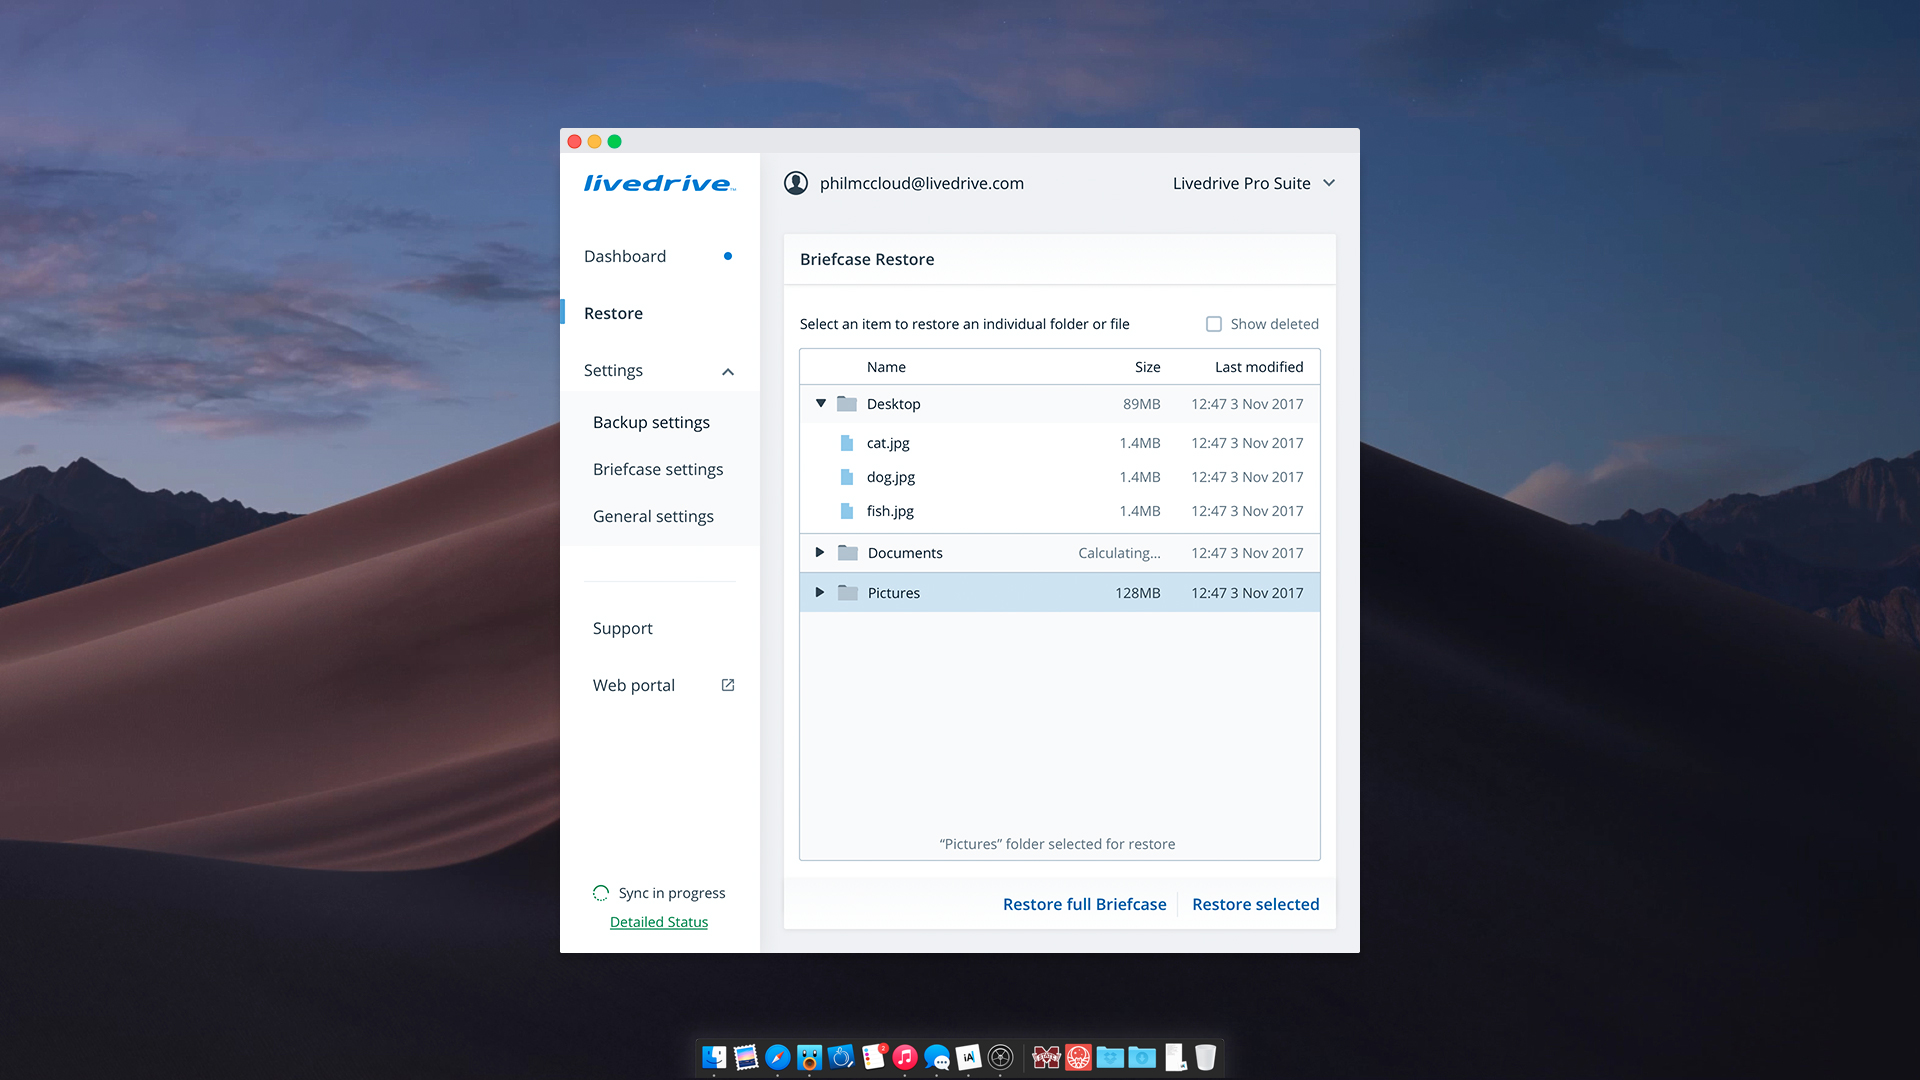This screenshot has width=1920, height=1080.
Task: Open the blue apple-pencil app in dock
Action: 842,1057
